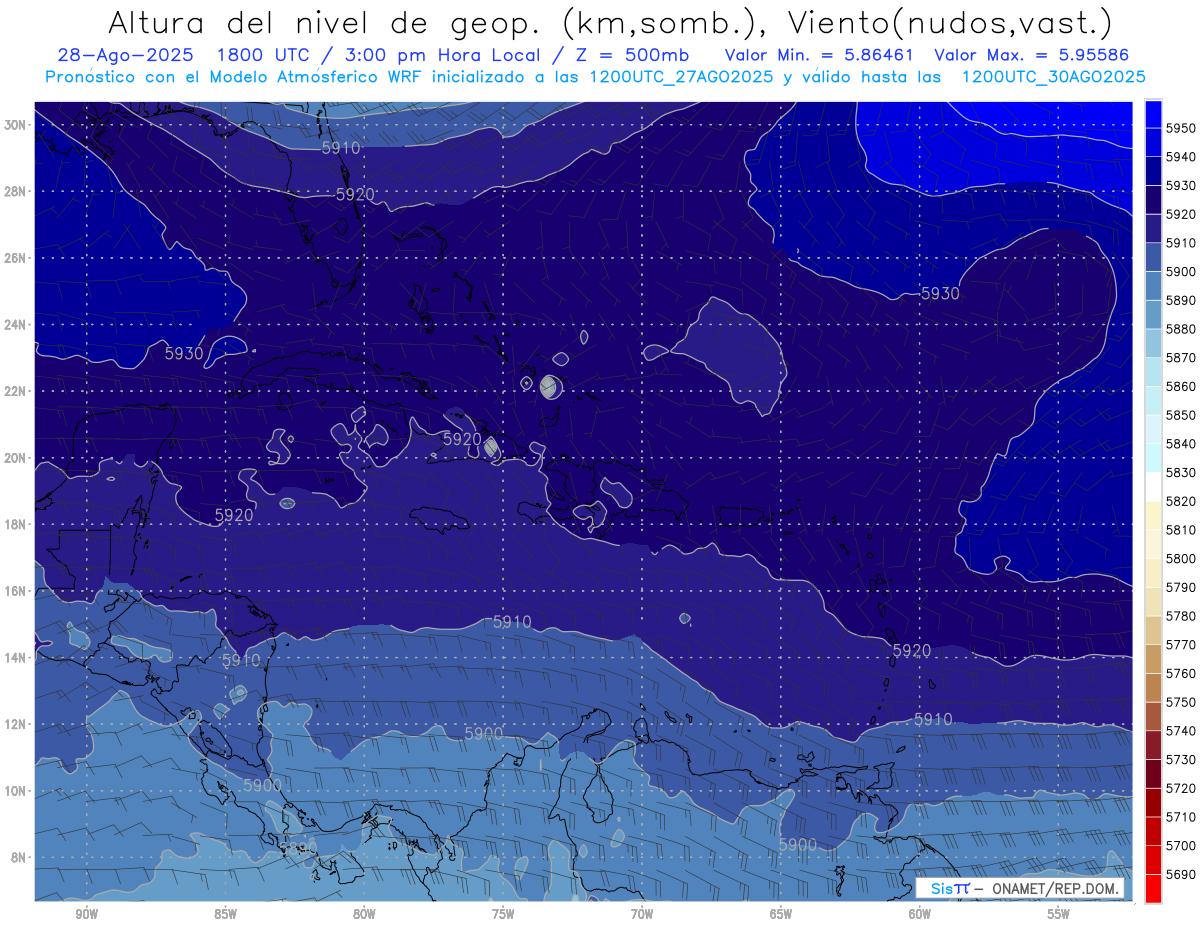The image size is (1200, 927).
Task: Click the legend value 5870
Action: [x=1181, y=358]
